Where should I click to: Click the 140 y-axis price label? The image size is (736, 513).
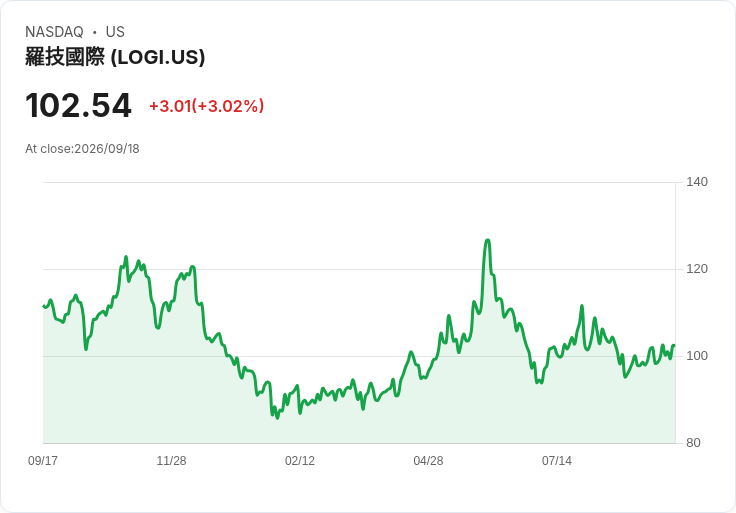697,182
